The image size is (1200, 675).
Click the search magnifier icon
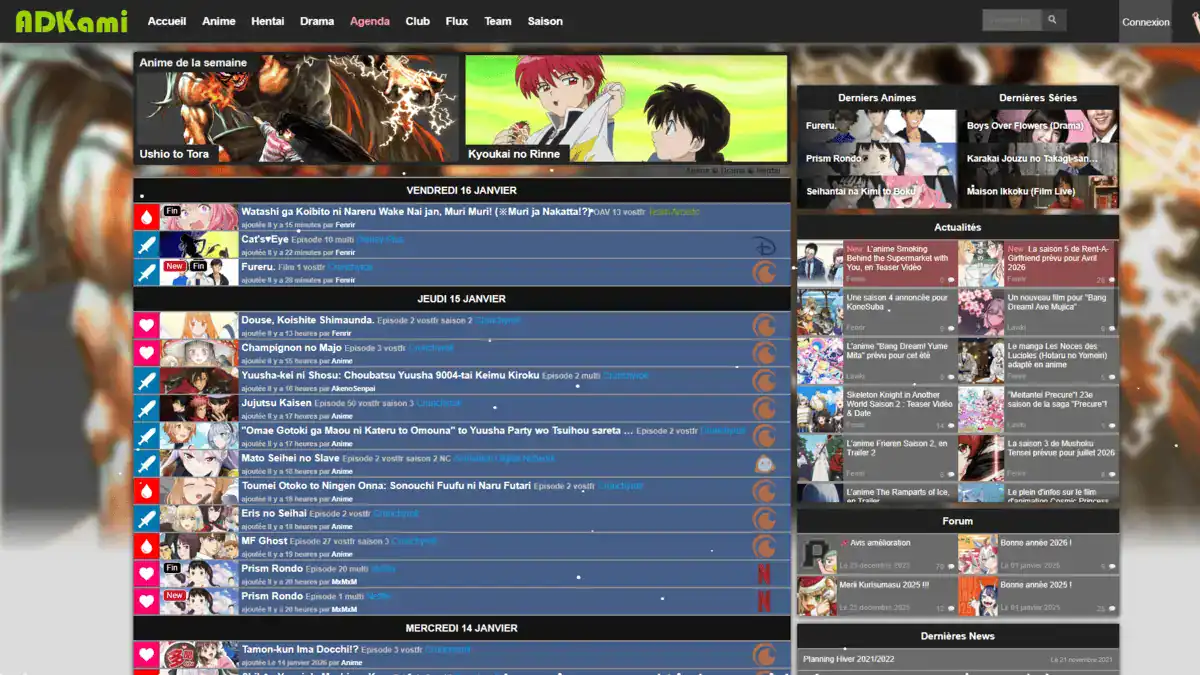1053,20
